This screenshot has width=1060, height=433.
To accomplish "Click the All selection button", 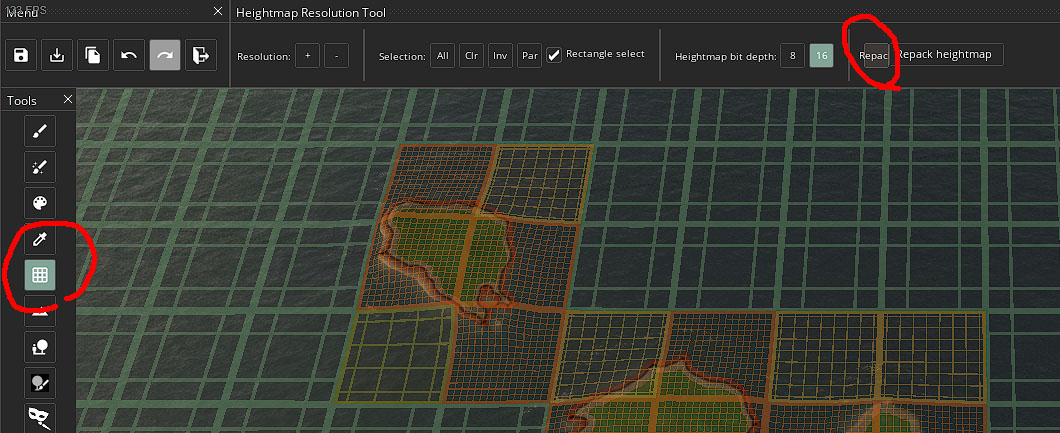I will [x=442, y=56].
